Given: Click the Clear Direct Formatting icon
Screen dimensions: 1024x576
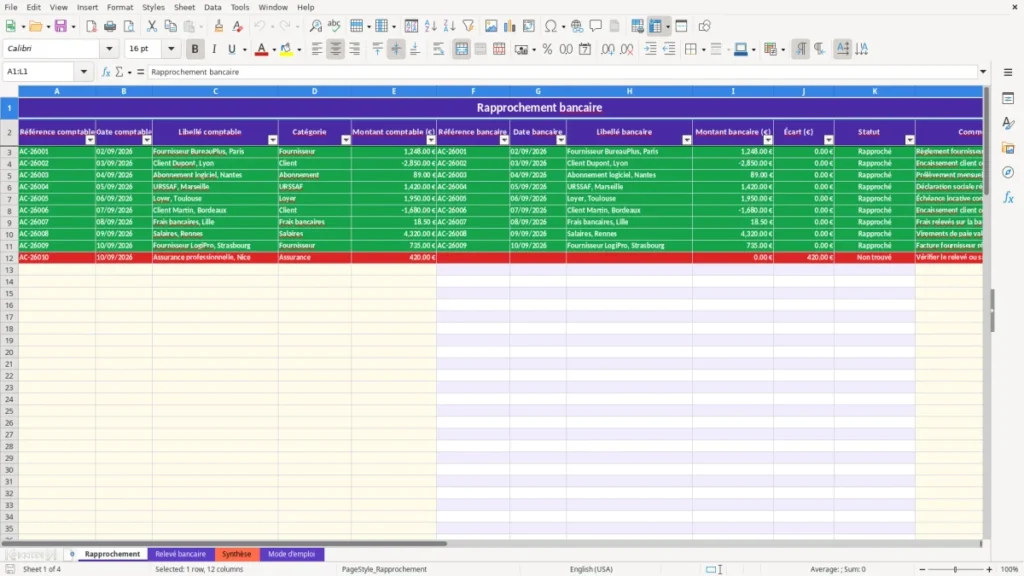Looking at the screenshot, I should coord(237,26).
